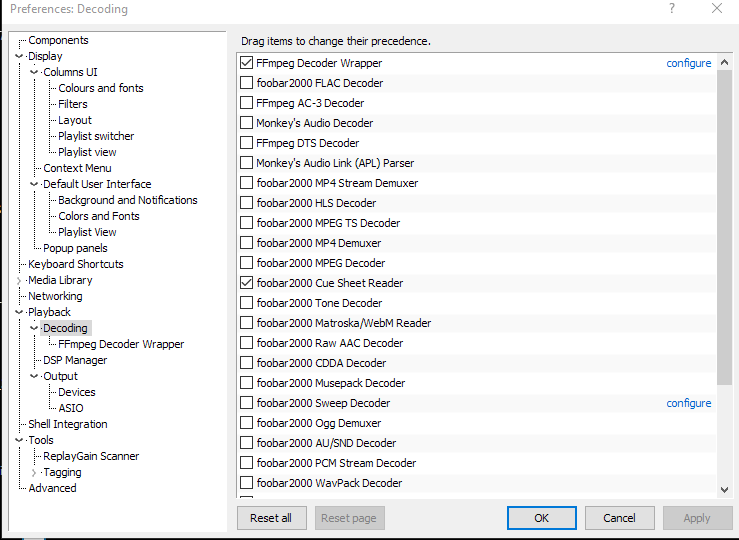The width and height of the screenshot is (739, 540).
Task: Expand the Tagging tree node
Action: click(34, 472)
